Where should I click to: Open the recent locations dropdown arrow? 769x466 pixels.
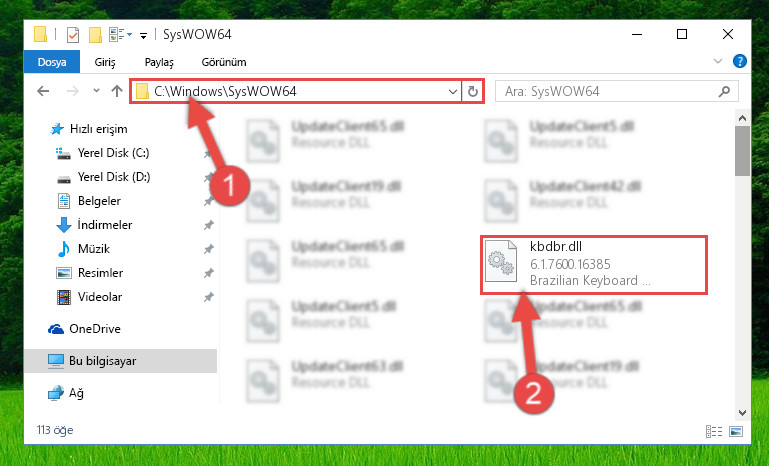96,91
